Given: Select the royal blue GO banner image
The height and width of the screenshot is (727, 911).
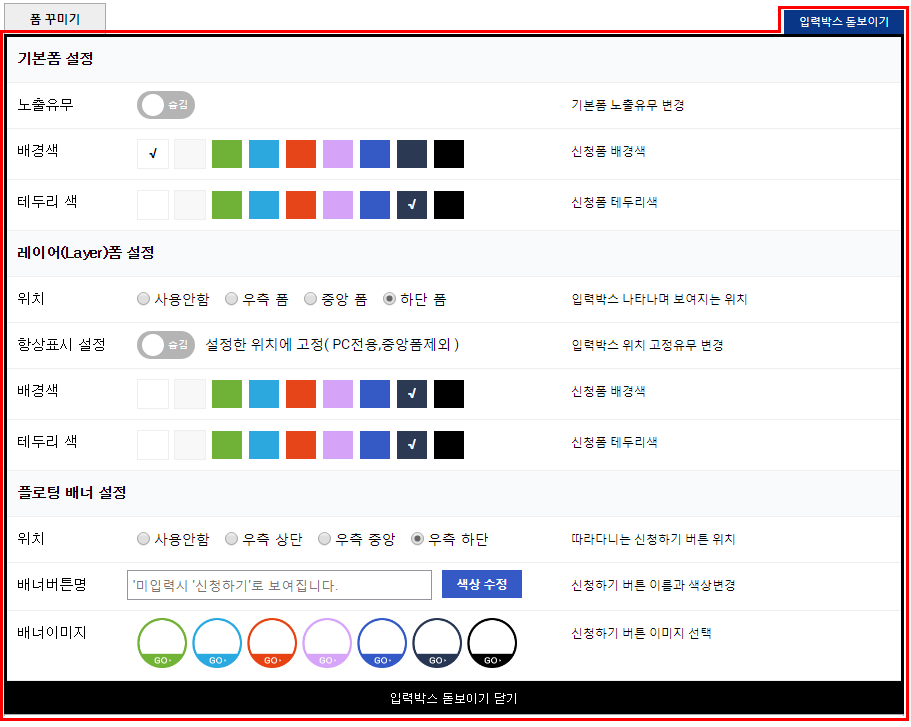Looking at the screenshot, I should (382, 643).
